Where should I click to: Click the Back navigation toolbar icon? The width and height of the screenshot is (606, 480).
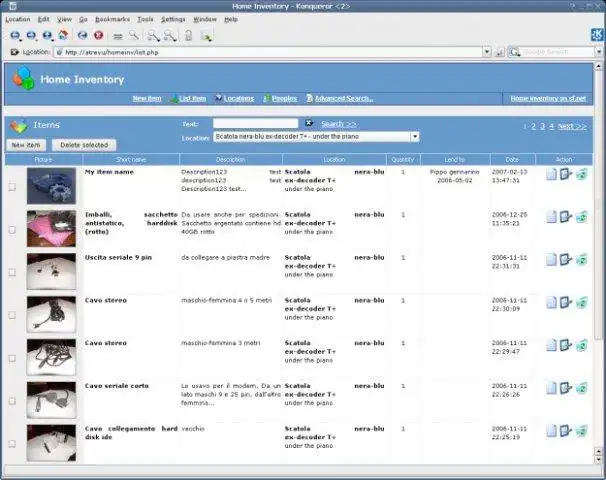coord(15,36)
